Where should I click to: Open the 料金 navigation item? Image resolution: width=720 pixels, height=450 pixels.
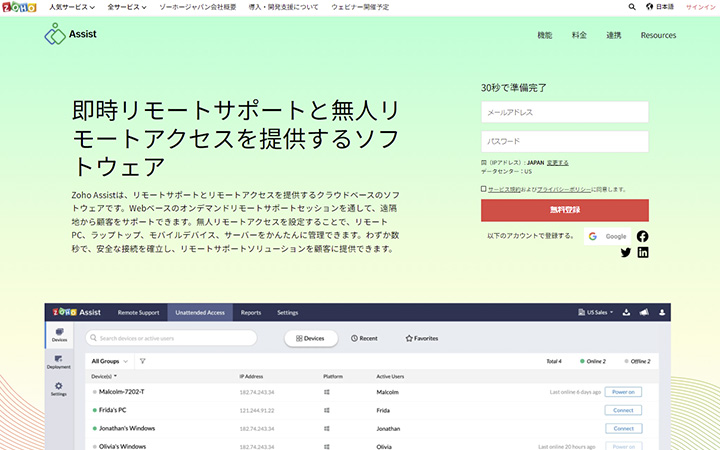tap(579, 35)
